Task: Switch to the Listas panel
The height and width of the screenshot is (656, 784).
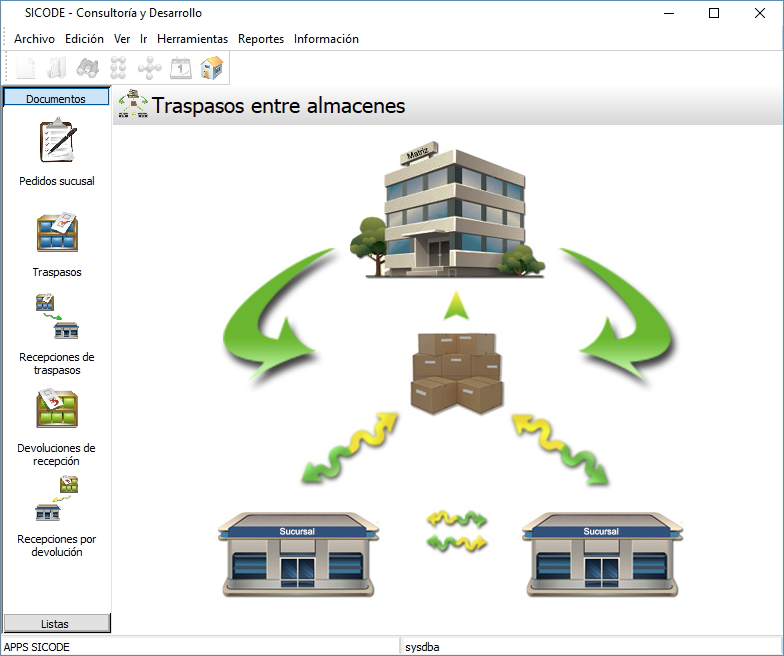Action: point(56,624)
